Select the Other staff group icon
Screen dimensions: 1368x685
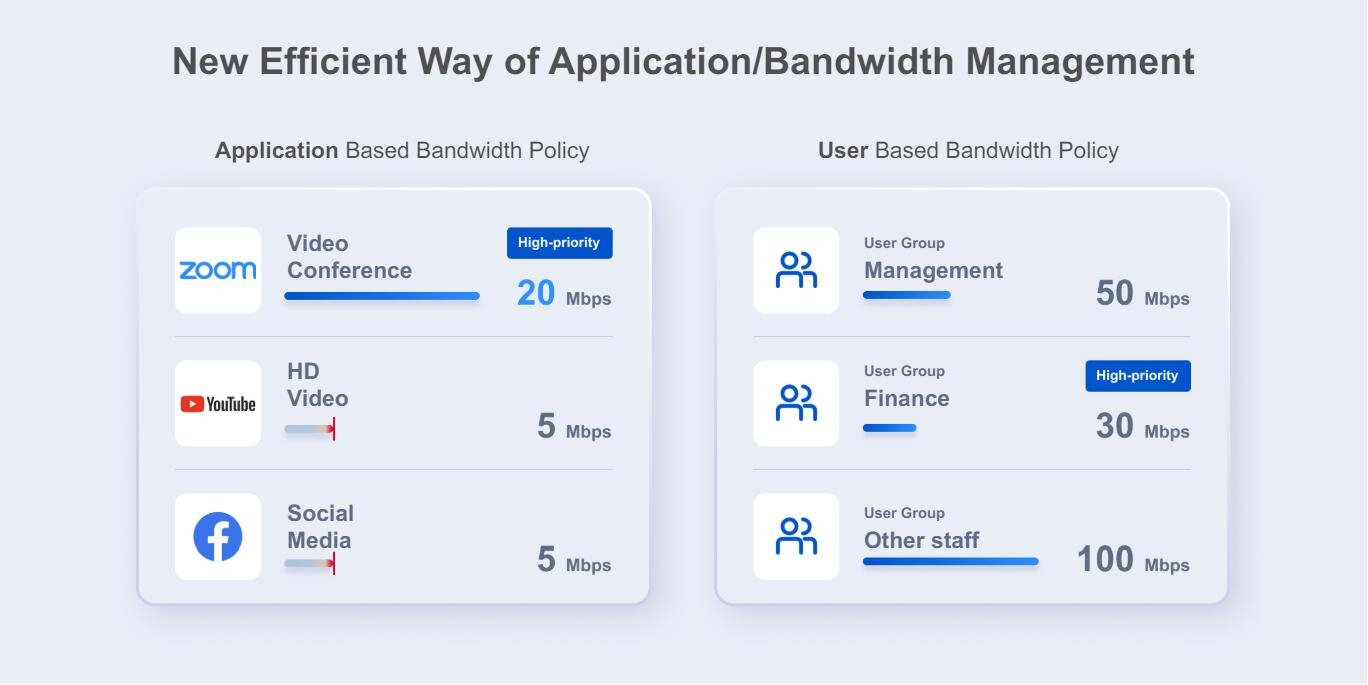[x=796, y=537]
